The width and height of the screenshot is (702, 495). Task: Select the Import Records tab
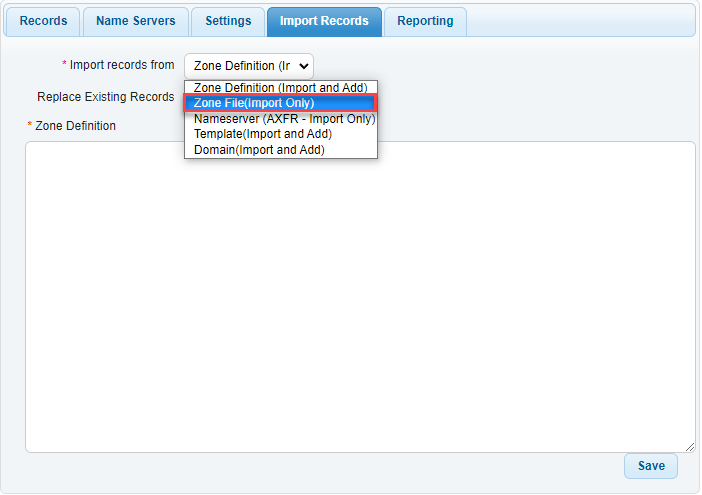click(x=324, y=21)
